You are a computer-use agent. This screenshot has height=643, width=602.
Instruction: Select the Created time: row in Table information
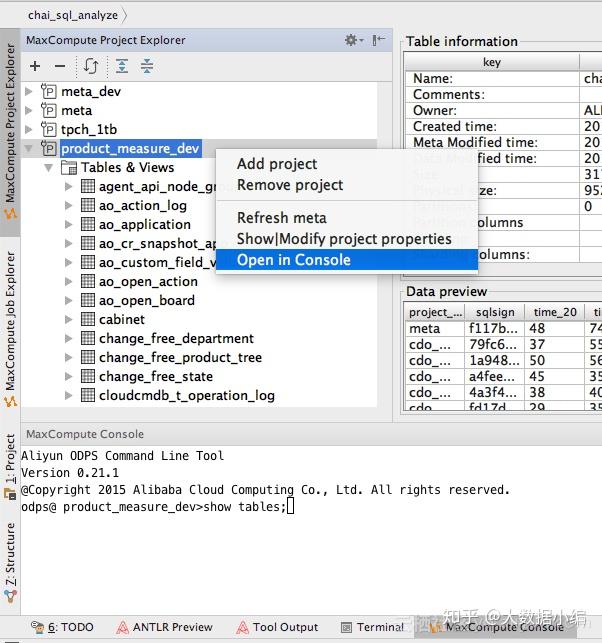[x=504, y=126]
